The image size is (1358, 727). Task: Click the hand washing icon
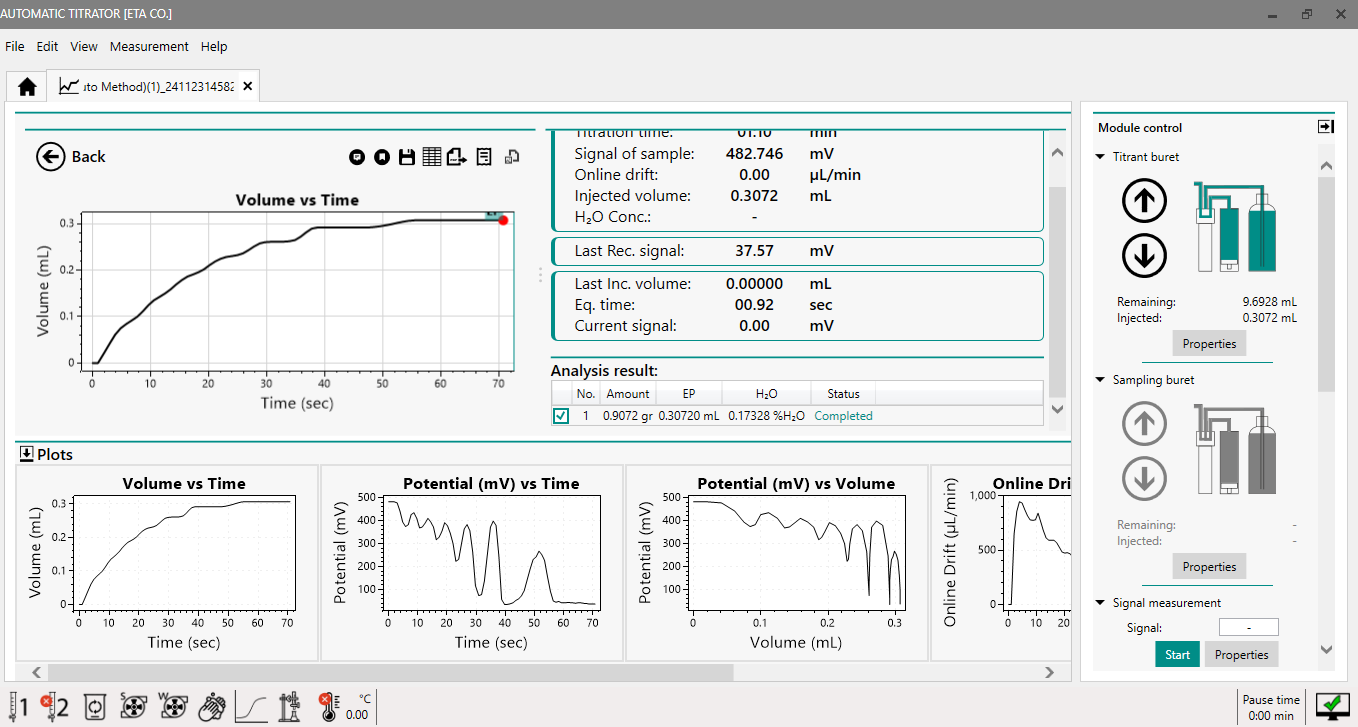(x=212, y=706)
